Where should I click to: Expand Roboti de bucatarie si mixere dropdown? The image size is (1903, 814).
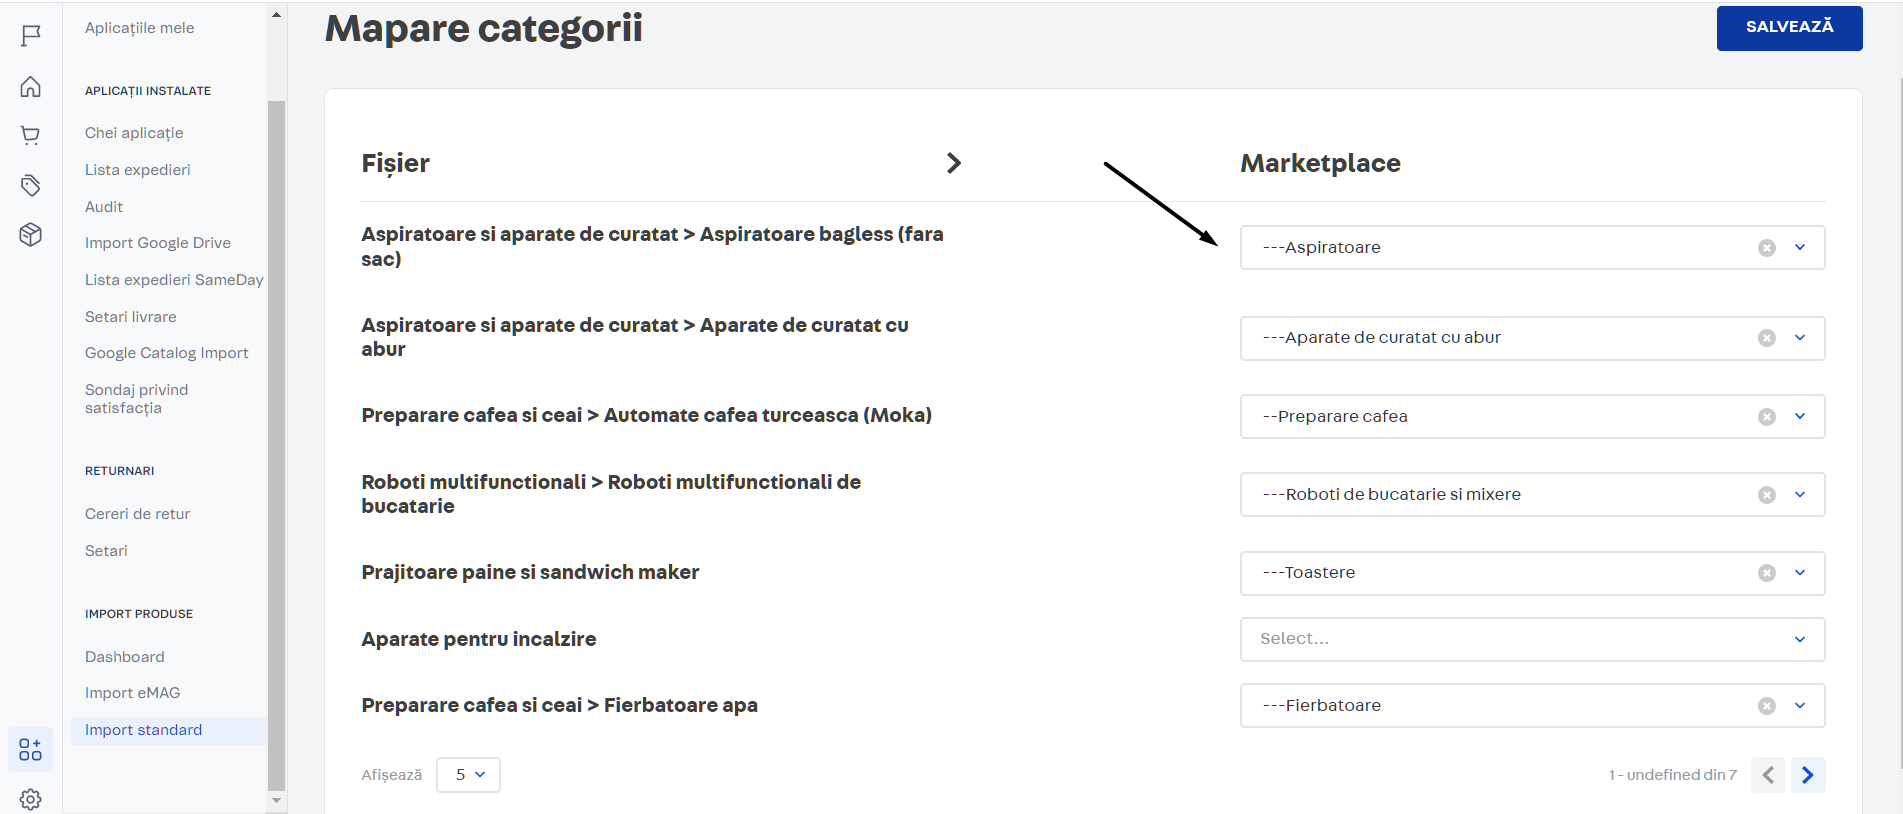1799,495
